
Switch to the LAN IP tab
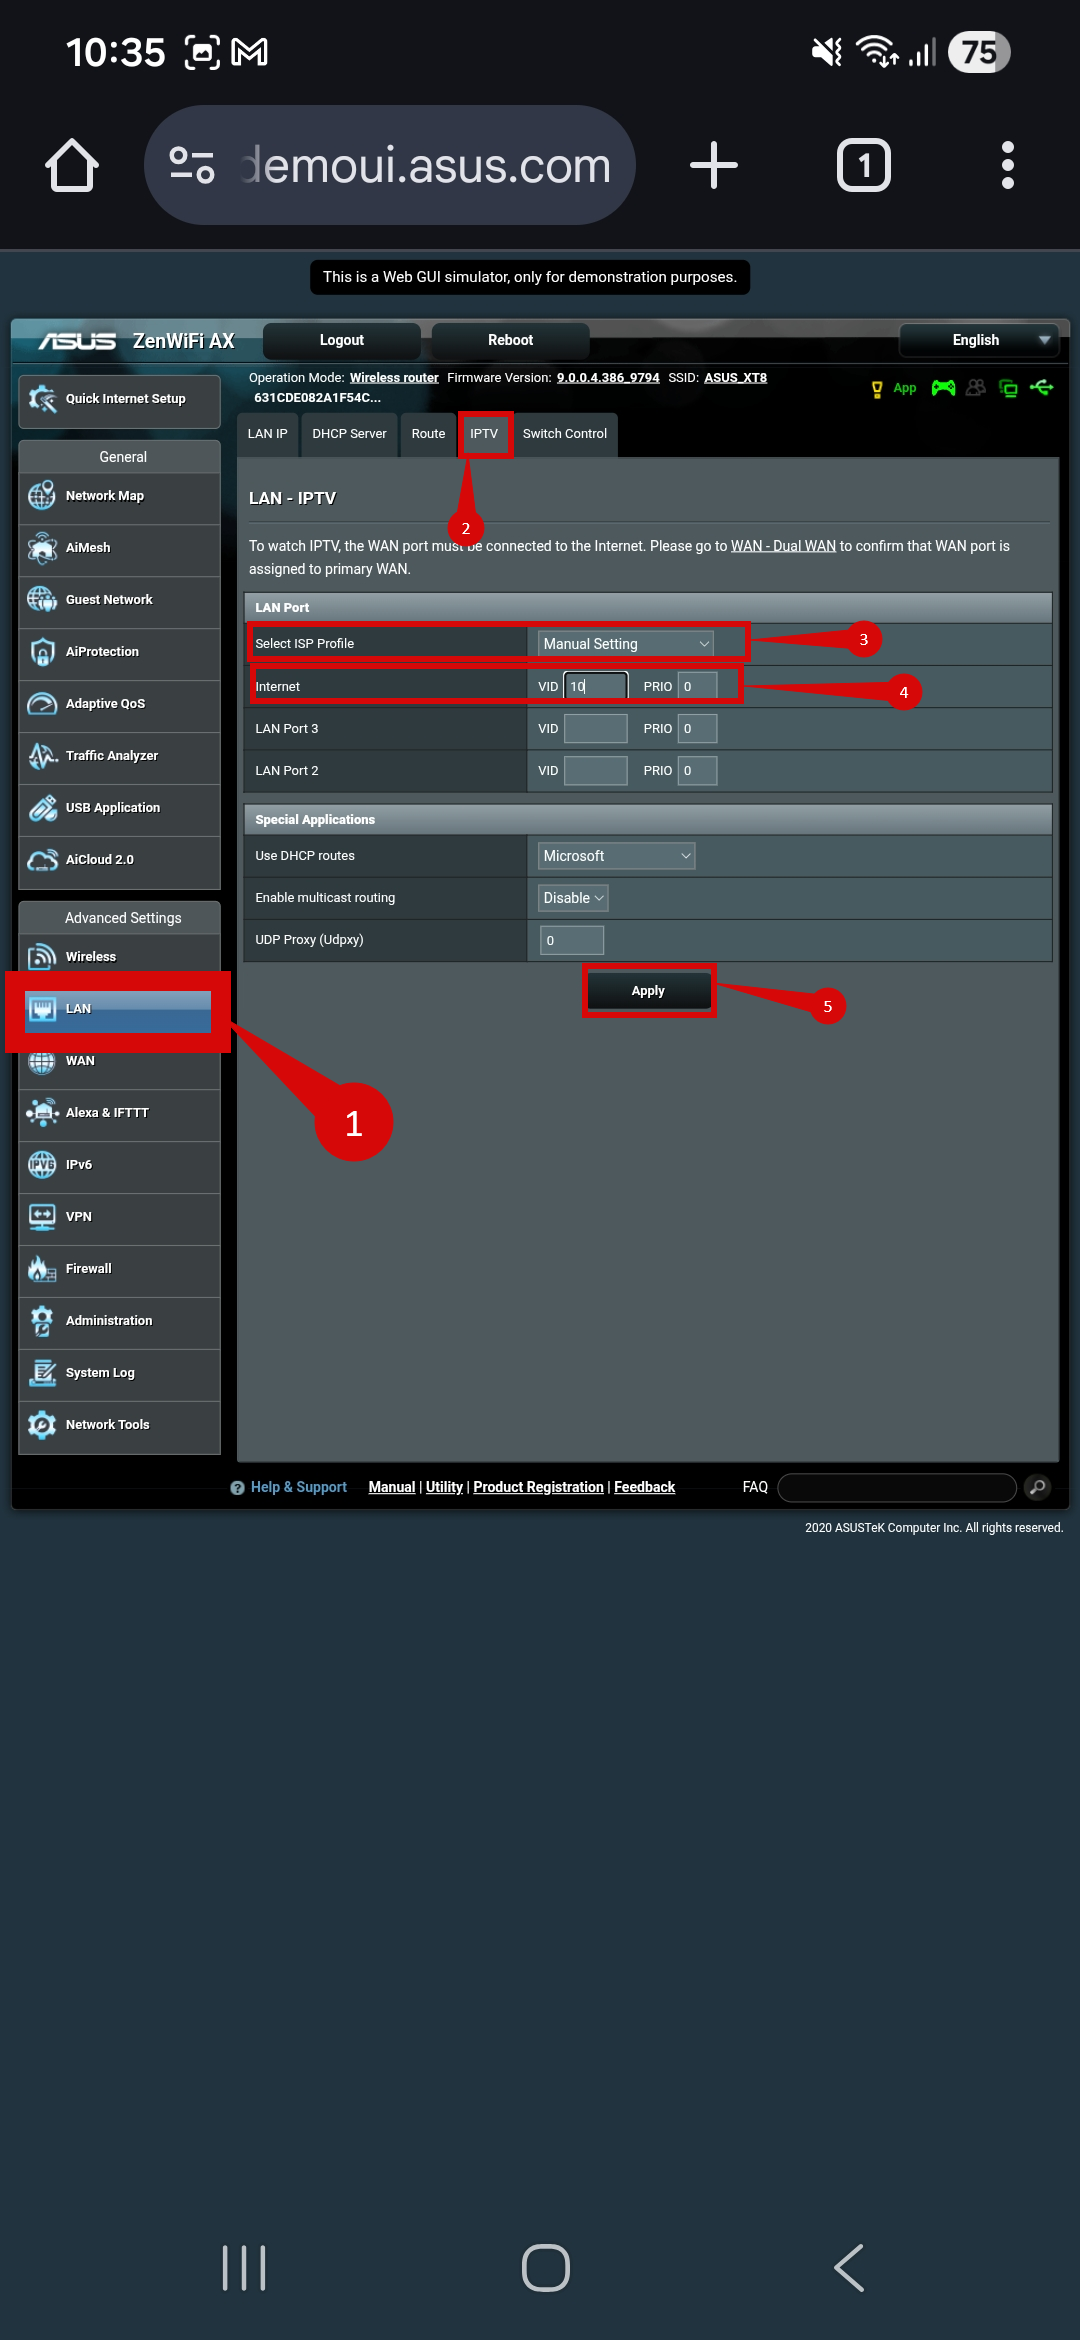268,434
